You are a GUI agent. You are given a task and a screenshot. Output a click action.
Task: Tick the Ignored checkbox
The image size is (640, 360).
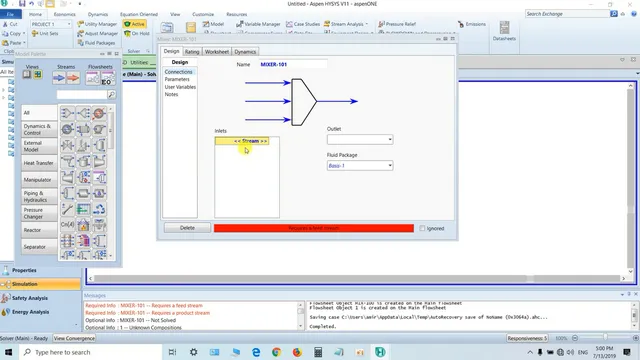click(x=422, y=228)
